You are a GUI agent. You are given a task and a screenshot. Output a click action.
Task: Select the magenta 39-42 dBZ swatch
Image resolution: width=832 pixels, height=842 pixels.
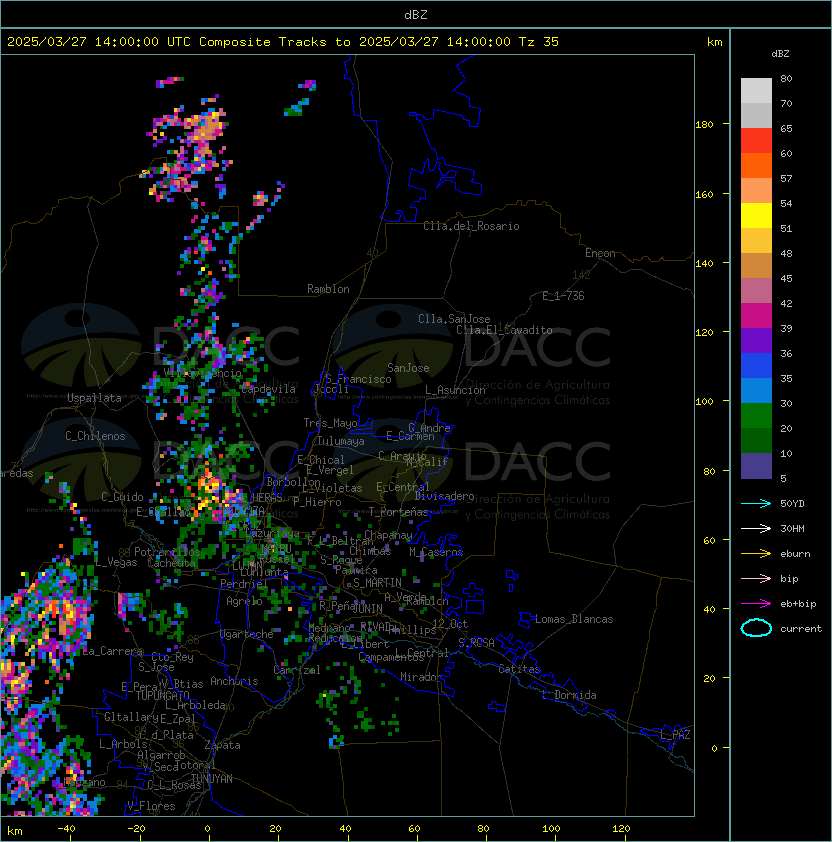[x=756, y=316]
